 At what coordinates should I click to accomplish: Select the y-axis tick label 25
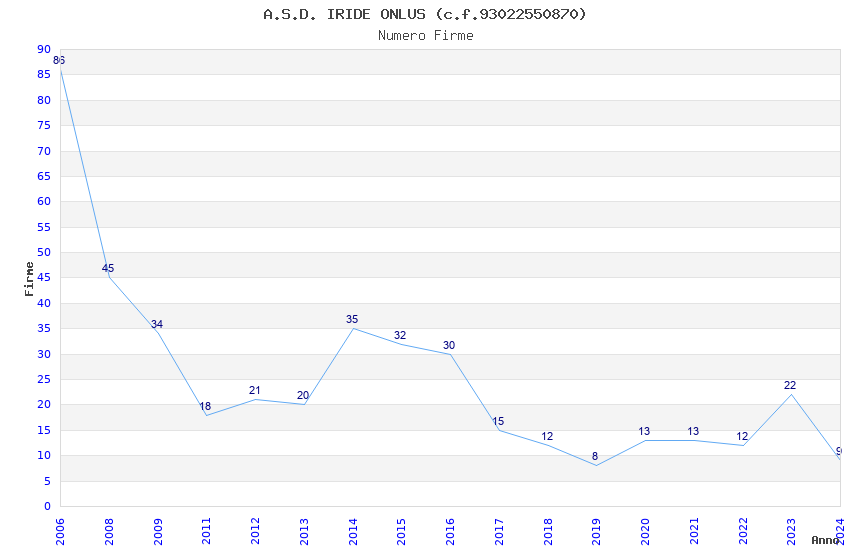point(44,379)
